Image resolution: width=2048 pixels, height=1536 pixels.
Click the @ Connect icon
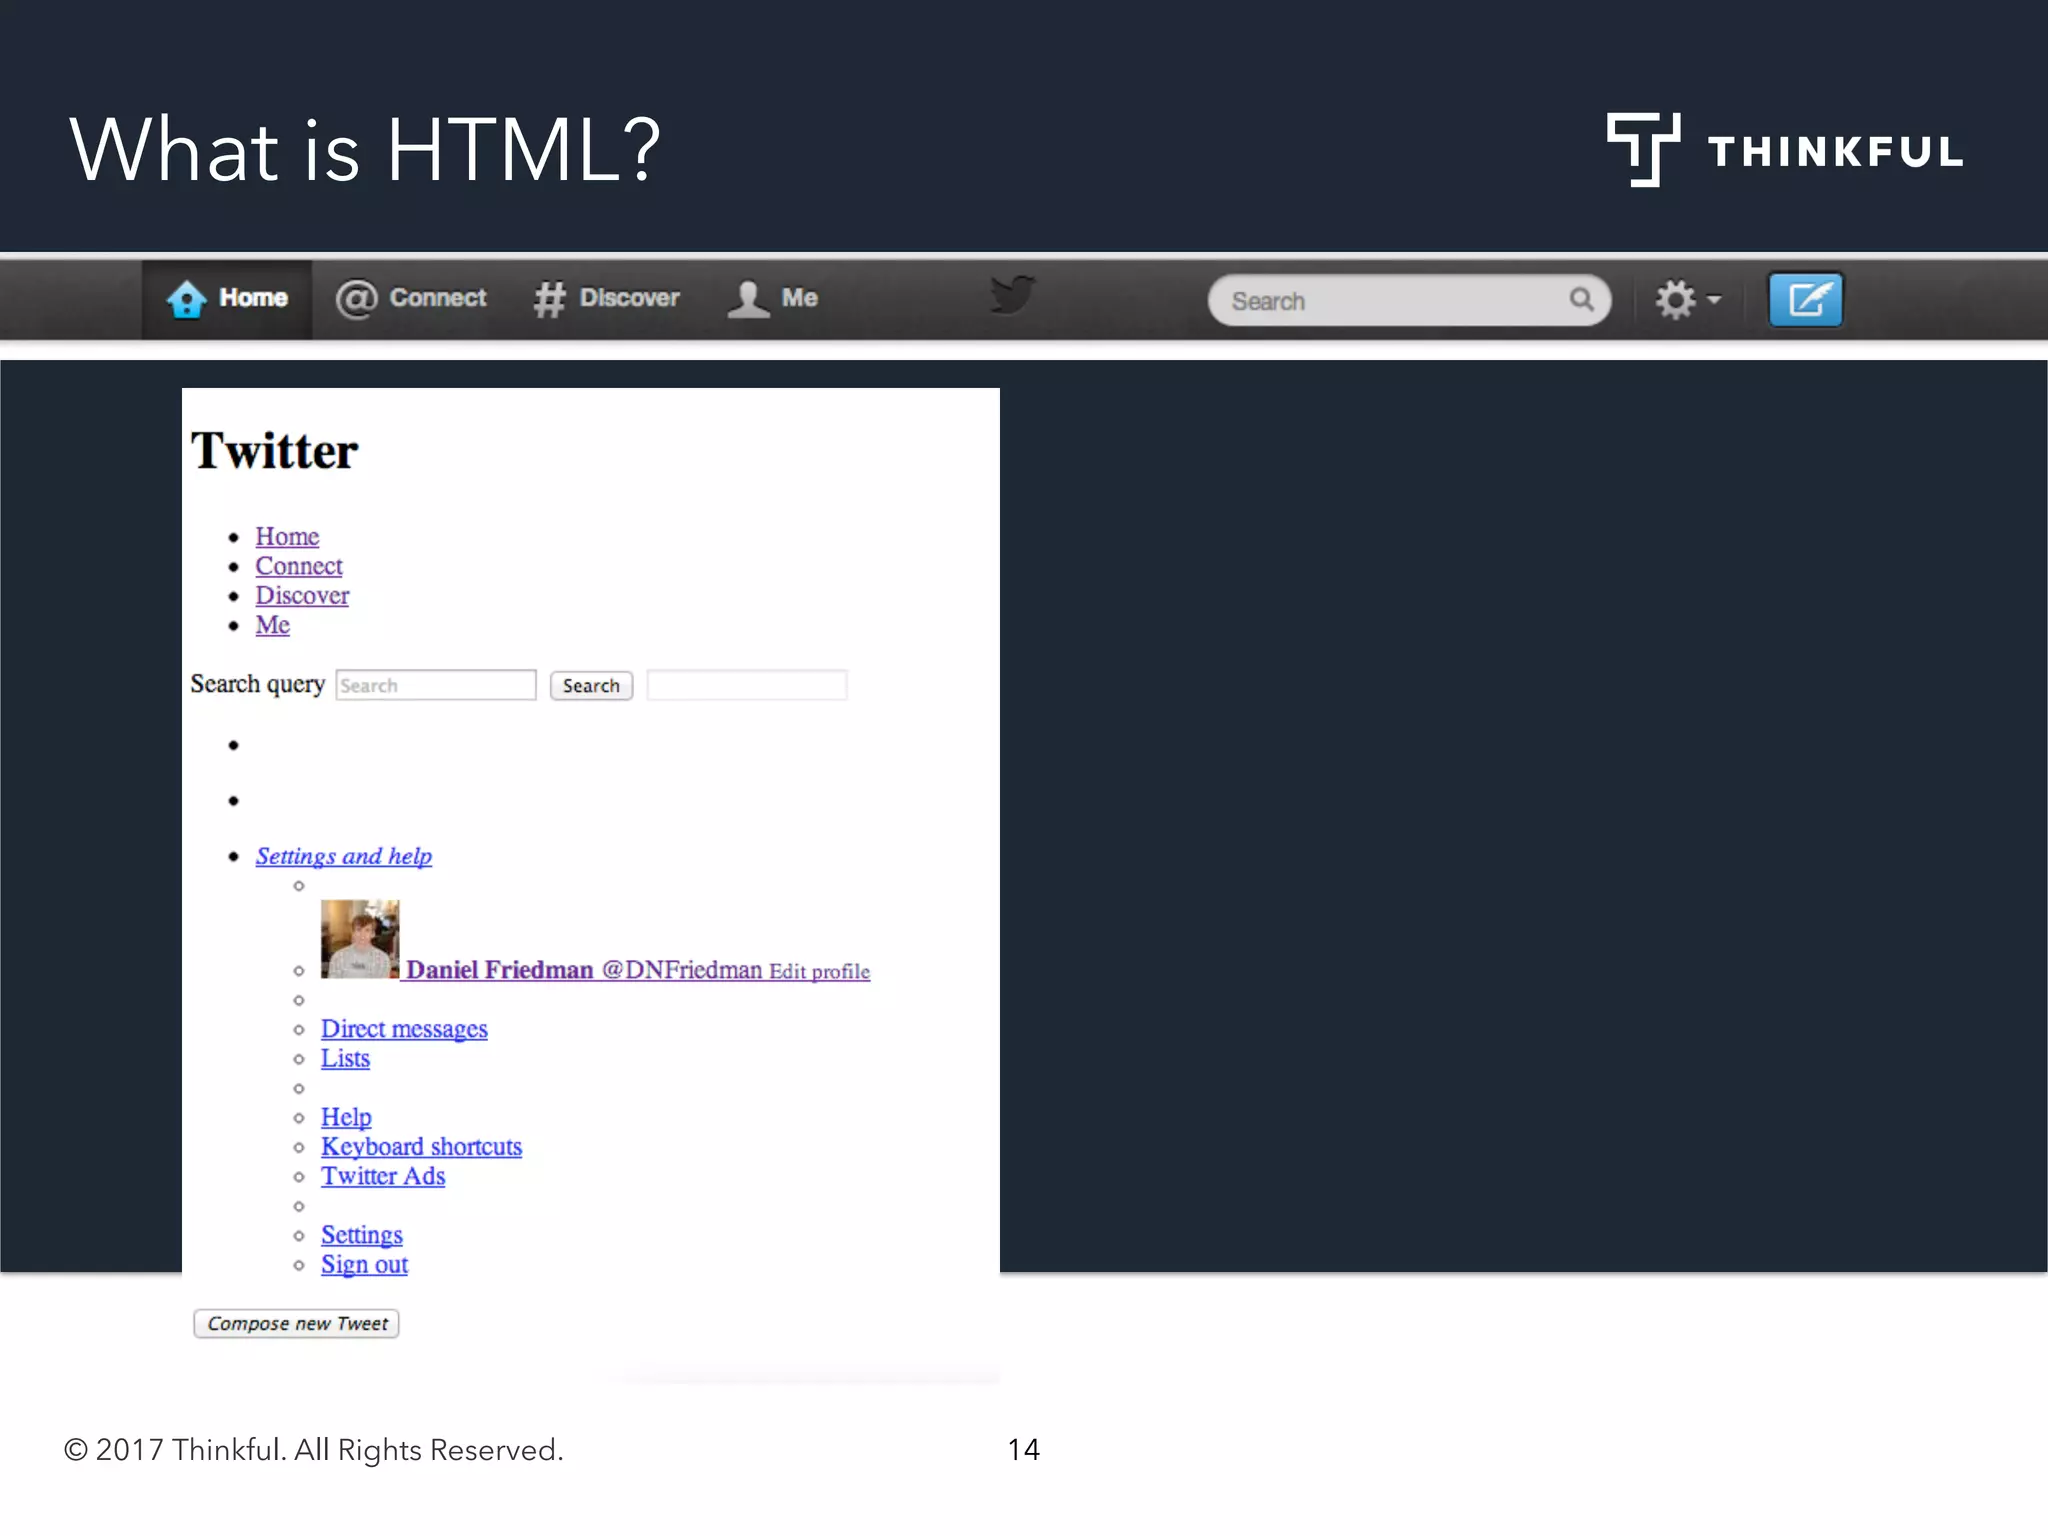point(356,299)
